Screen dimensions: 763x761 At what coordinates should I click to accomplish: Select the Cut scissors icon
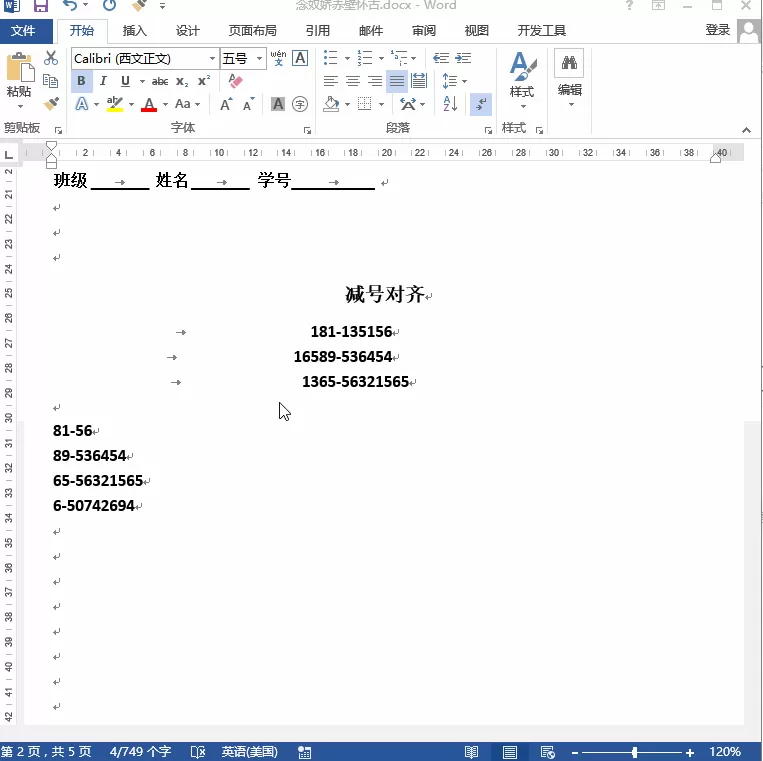51,58
